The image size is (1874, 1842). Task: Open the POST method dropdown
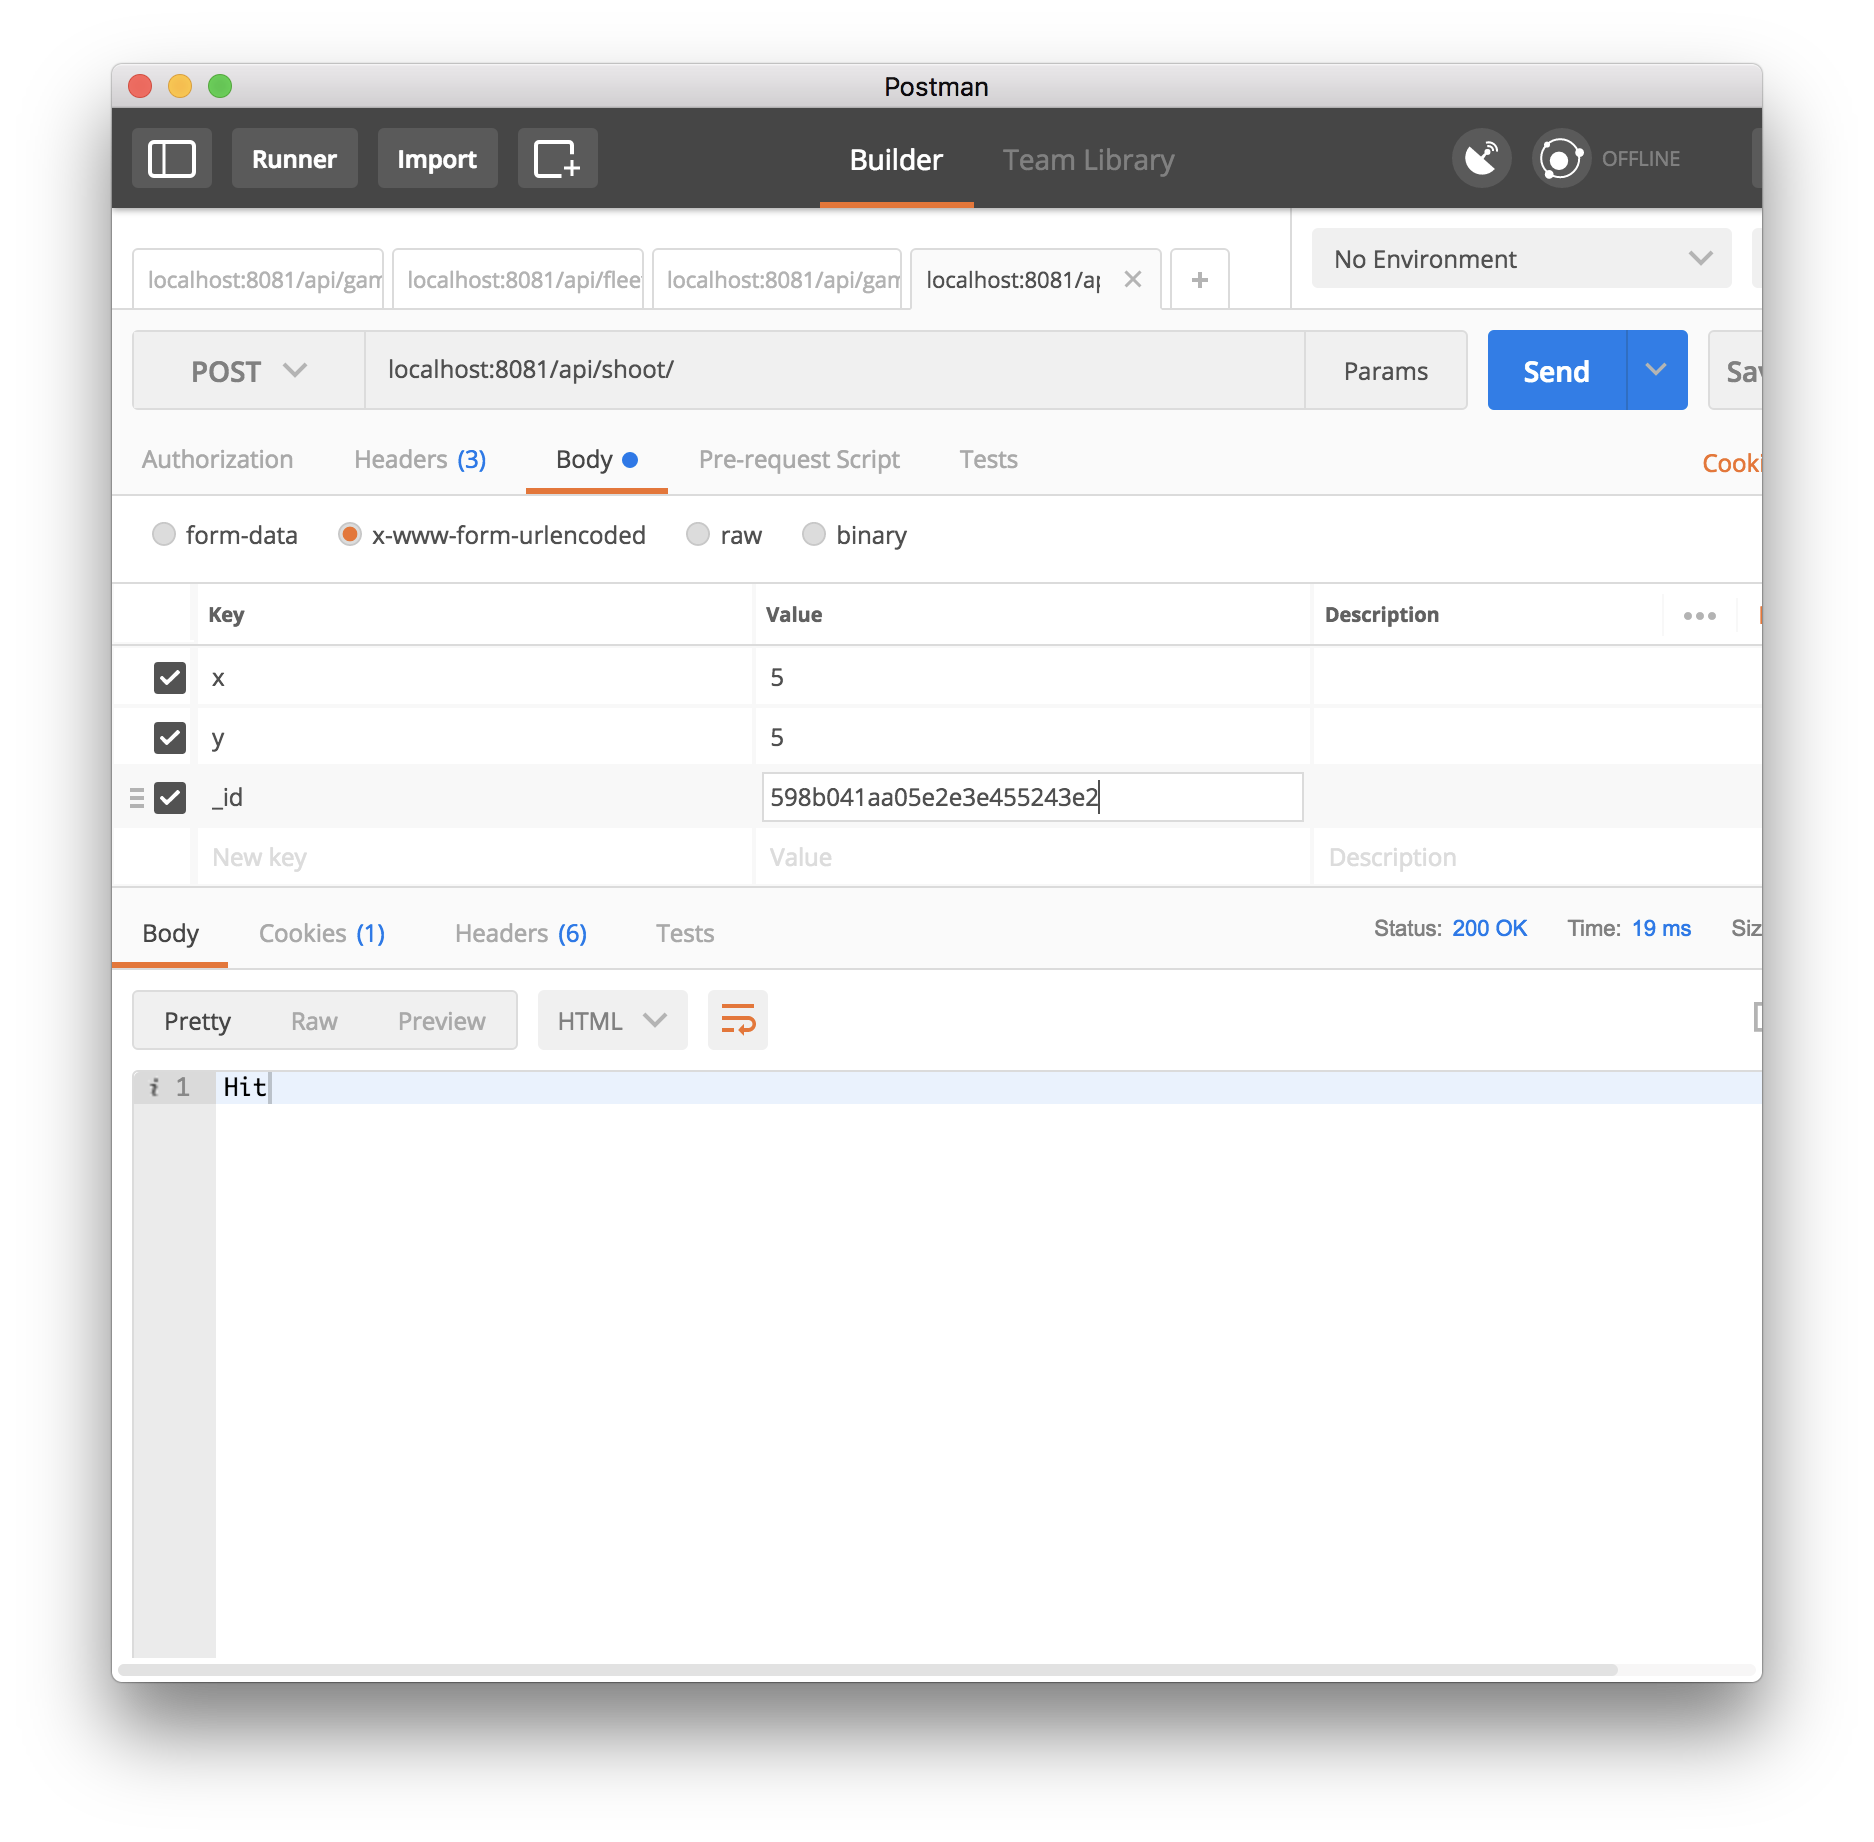click(249, 370)
